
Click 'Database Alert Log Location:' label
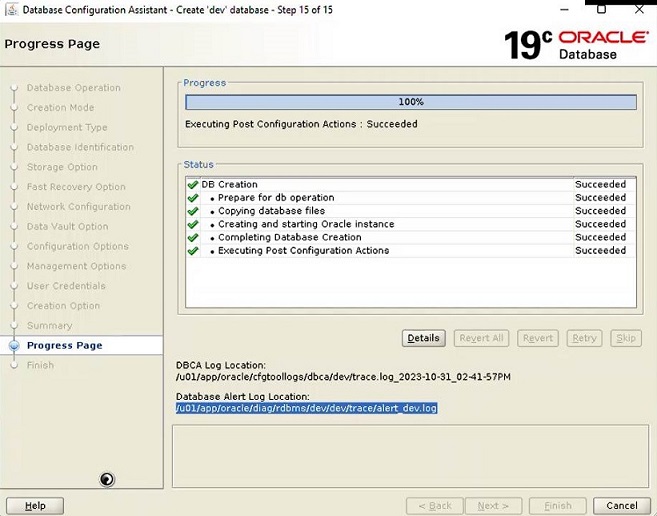[243, 397]
